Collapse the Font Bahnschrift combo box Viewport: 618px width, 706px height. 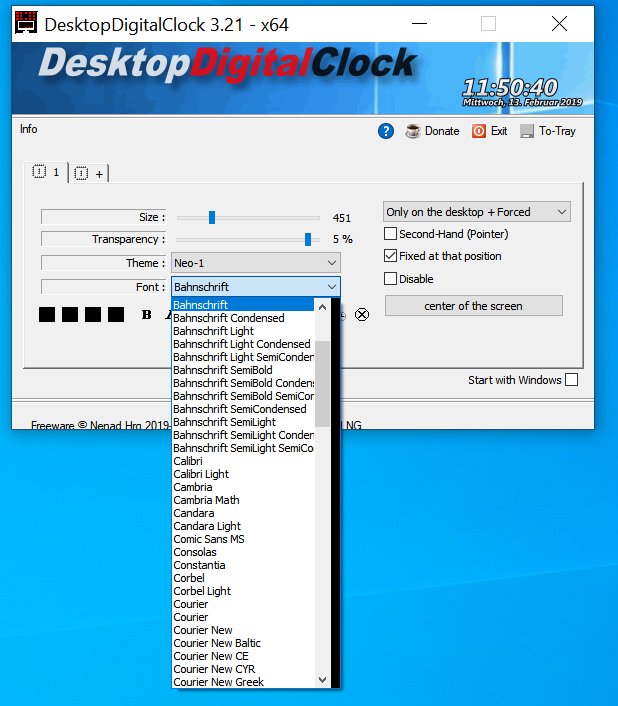pyautogui.click(x=256, y=287)
